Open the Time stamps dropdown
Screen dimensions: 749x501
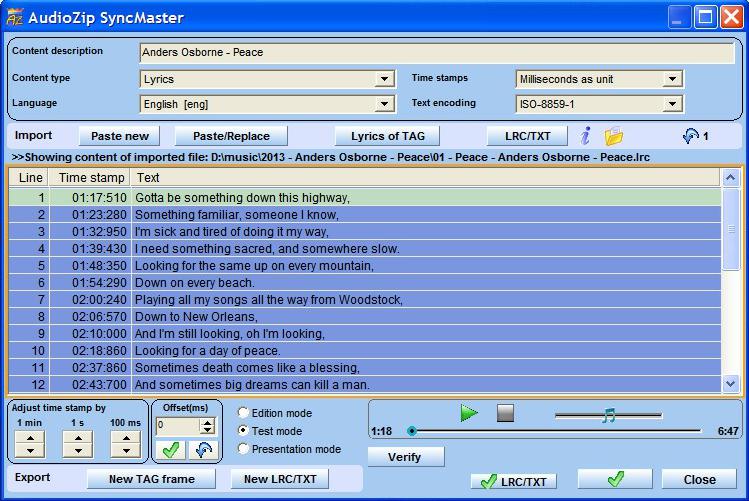tap(672, 79)
